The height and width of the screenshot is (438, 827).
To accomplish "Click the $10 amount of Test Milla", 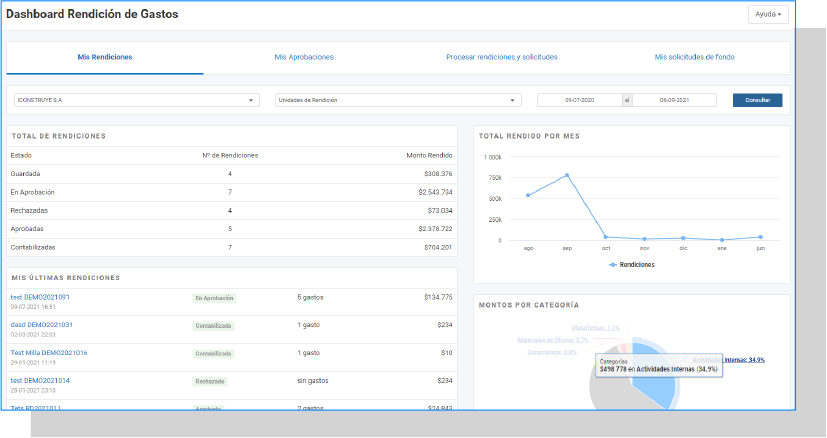I will [446, 353].
